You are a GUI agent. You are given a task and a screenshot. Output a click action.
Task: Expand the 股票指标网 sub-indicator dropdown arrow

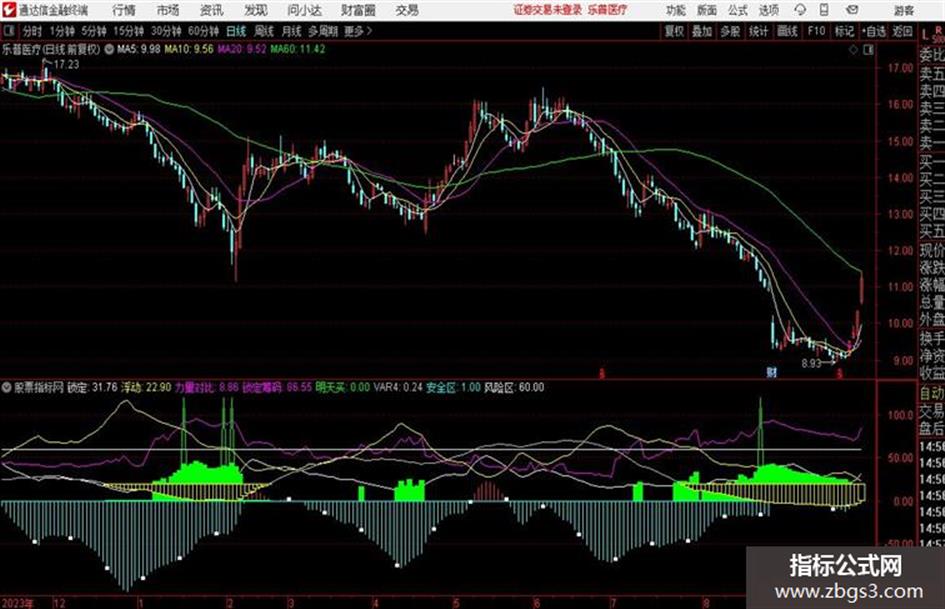7,388
